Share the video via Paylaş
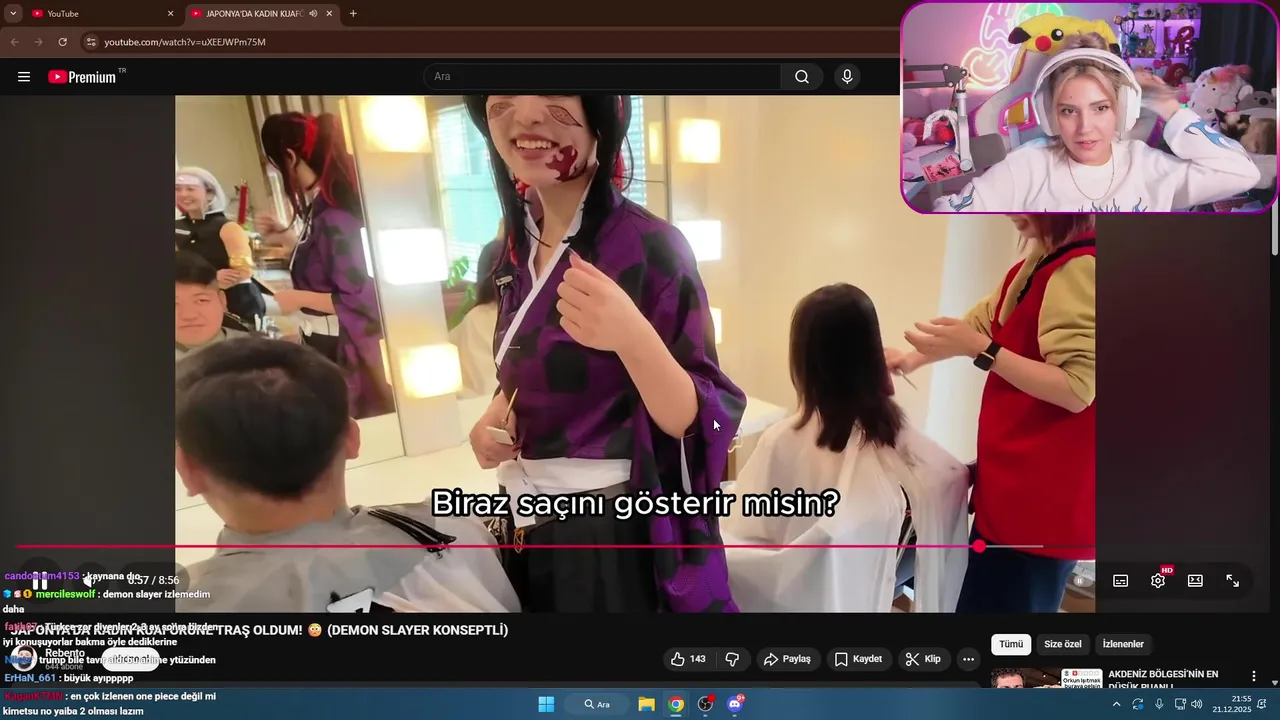Image resolution: width=1280 pixels, height=720 pixels. tap(787, 659)
